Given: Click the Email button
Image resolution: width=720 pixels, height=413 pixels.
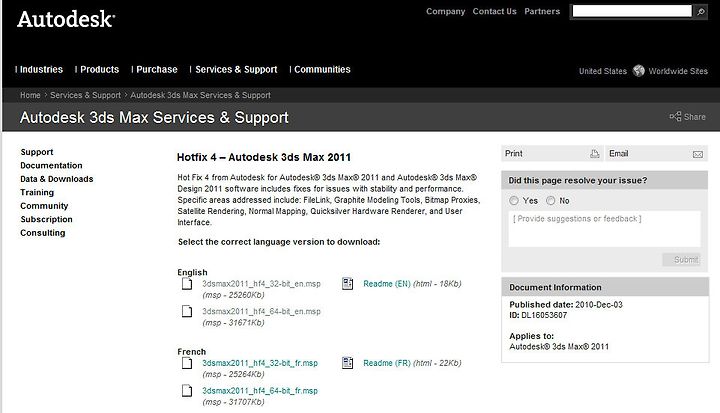Looking at the screenshot, I should 657,153.
